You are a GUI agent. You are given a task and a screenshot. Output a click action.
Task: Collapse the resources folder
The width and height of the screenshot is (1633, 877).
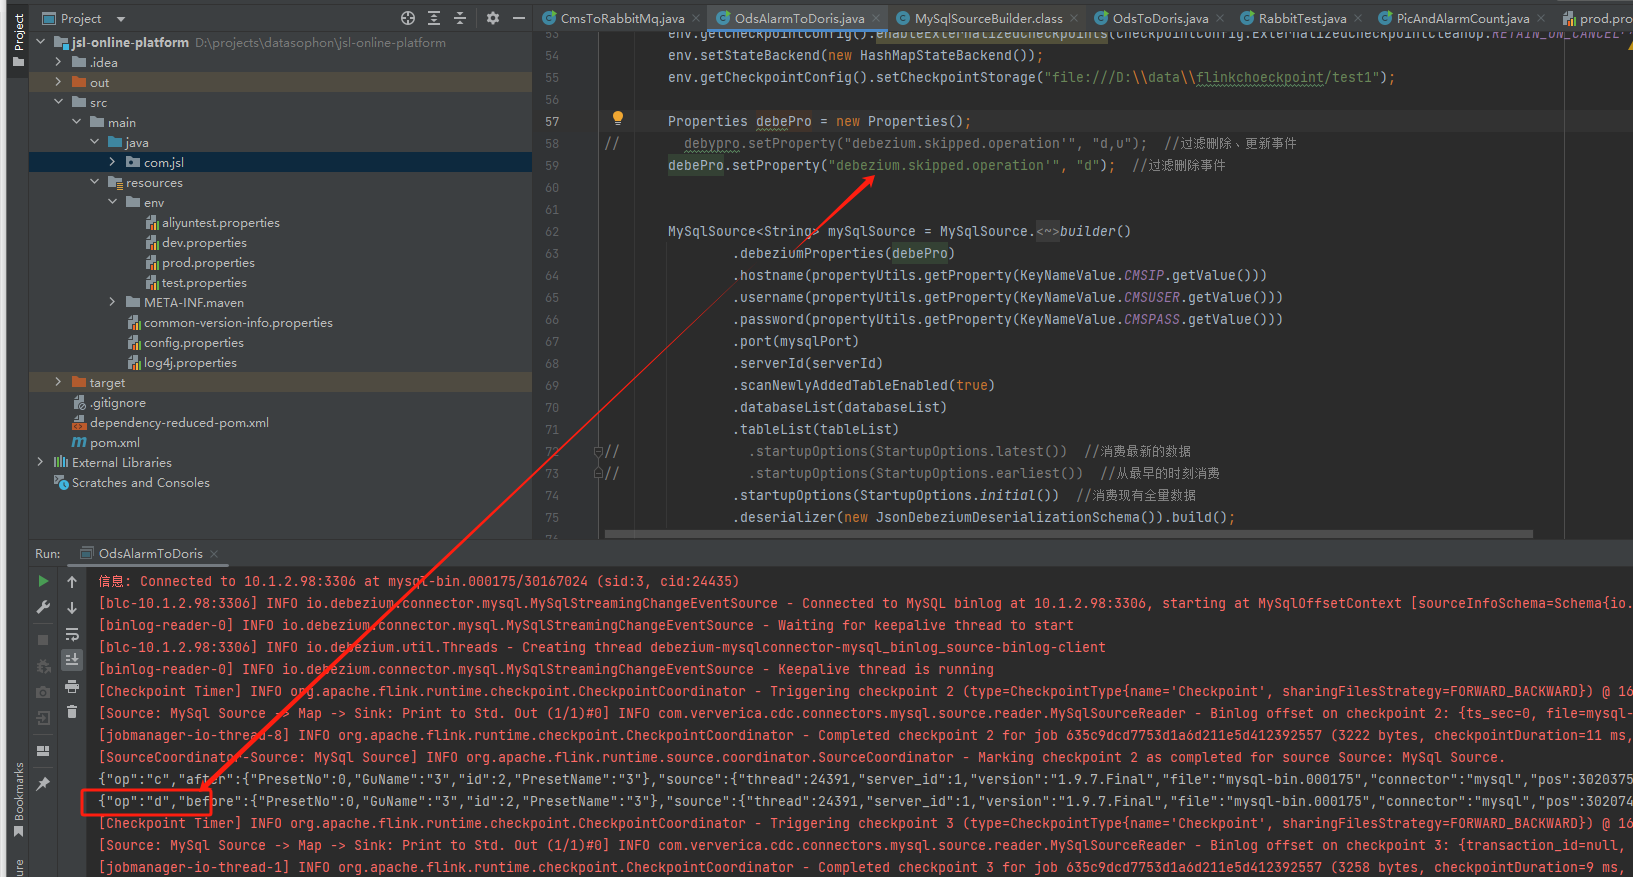tap(95, 182)
